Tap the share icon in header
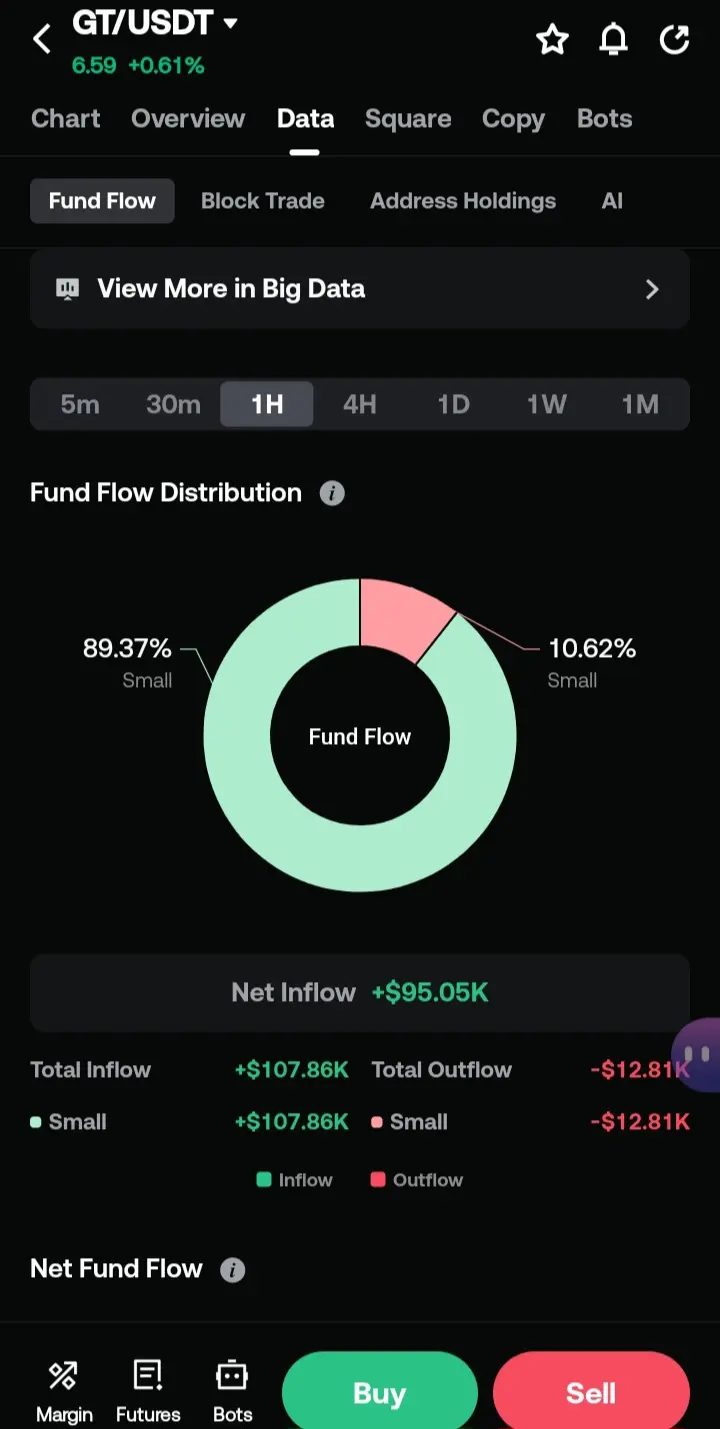 [x=675, y=40]
